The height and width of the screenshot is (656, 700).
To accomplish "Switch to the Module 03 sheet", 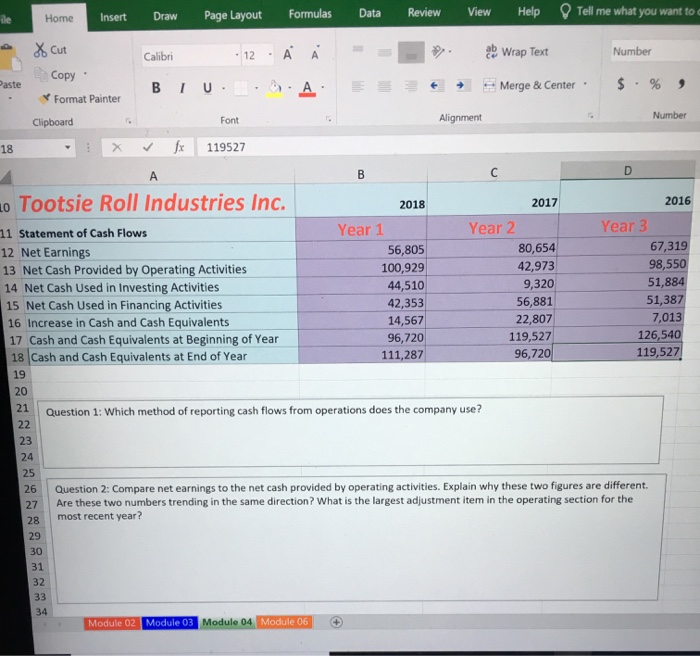I will tap(170, 623).
